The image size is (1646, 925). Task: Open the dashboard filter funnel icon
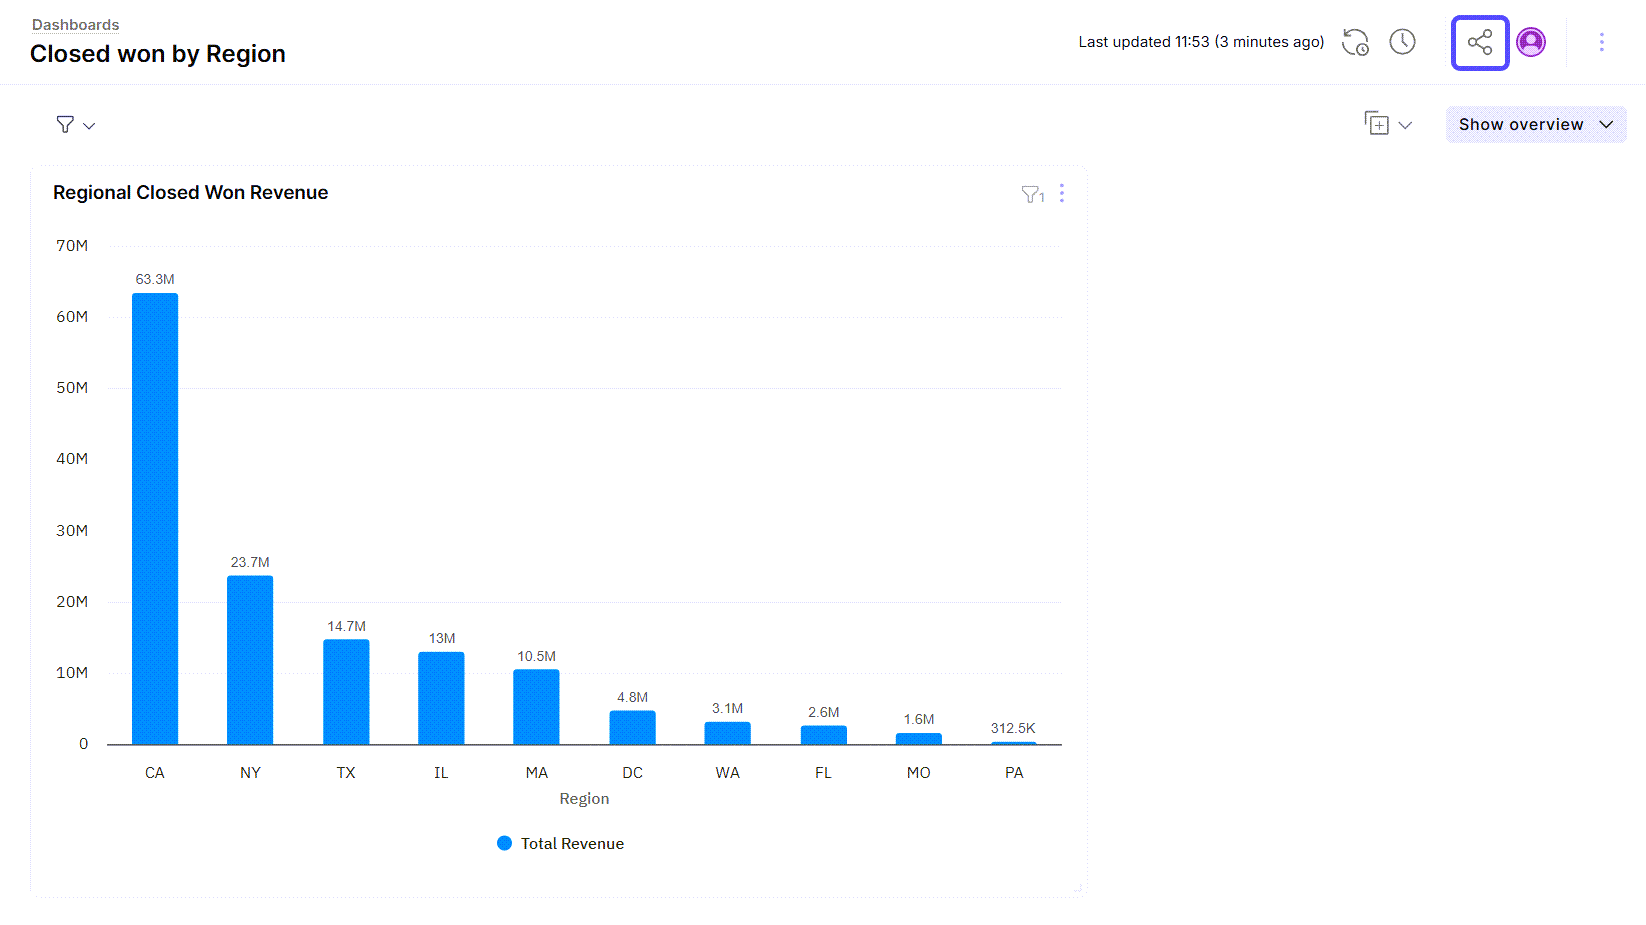[x=65, y=124]
